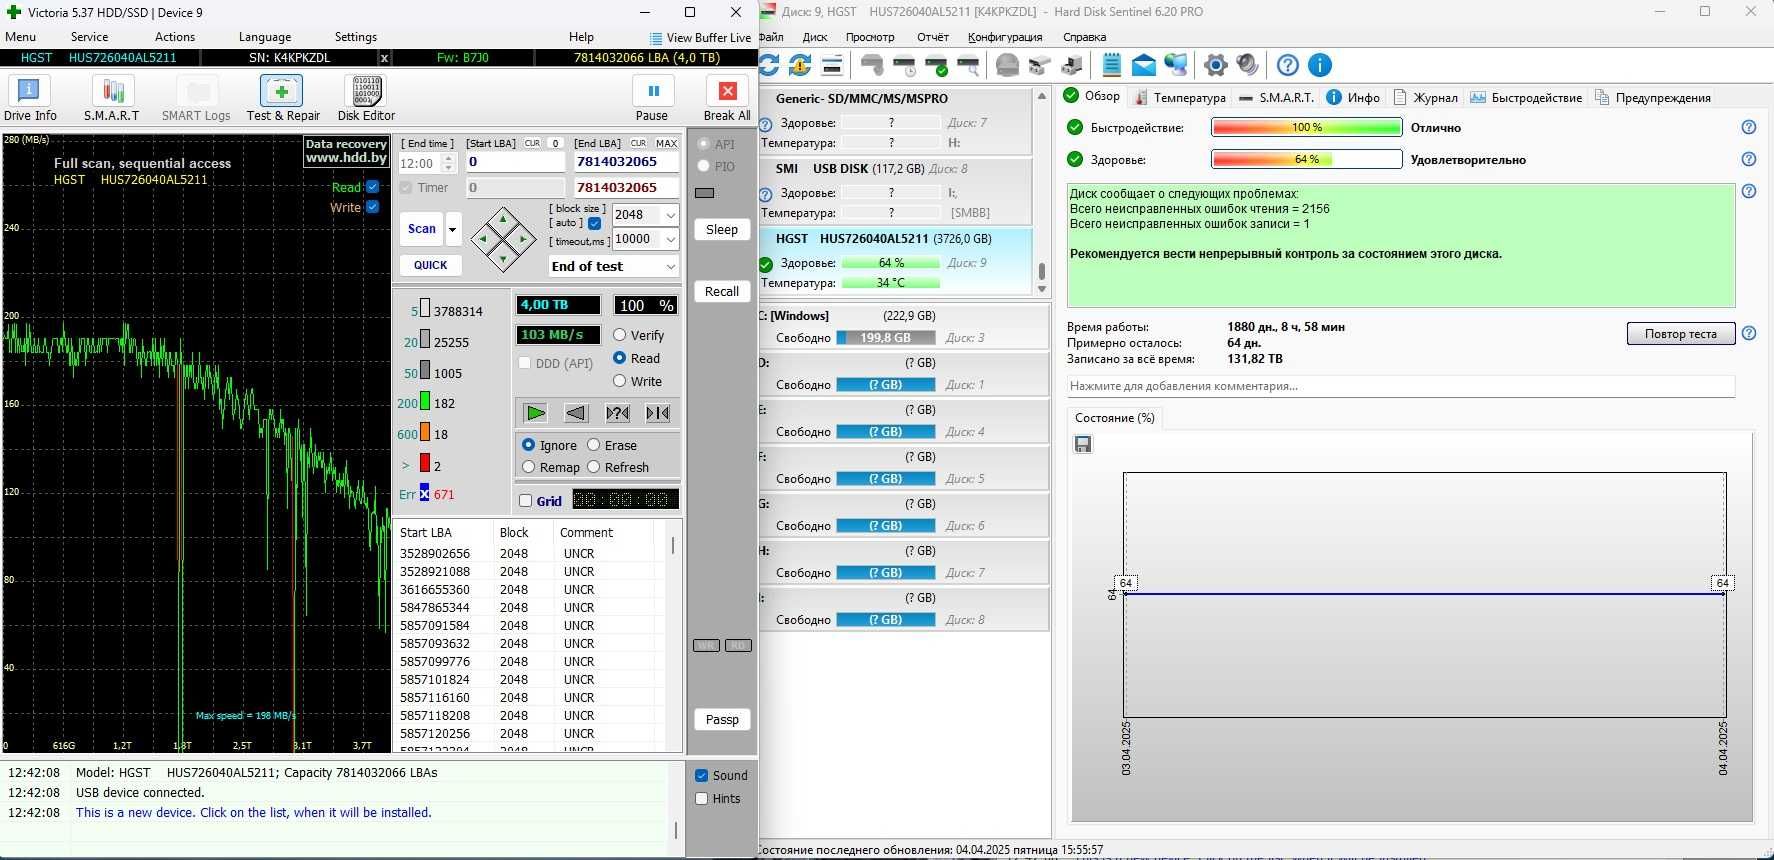Enable the Grid checkbox
Image resolution: width=1774 pixels, height=860 pixels.
526,501
